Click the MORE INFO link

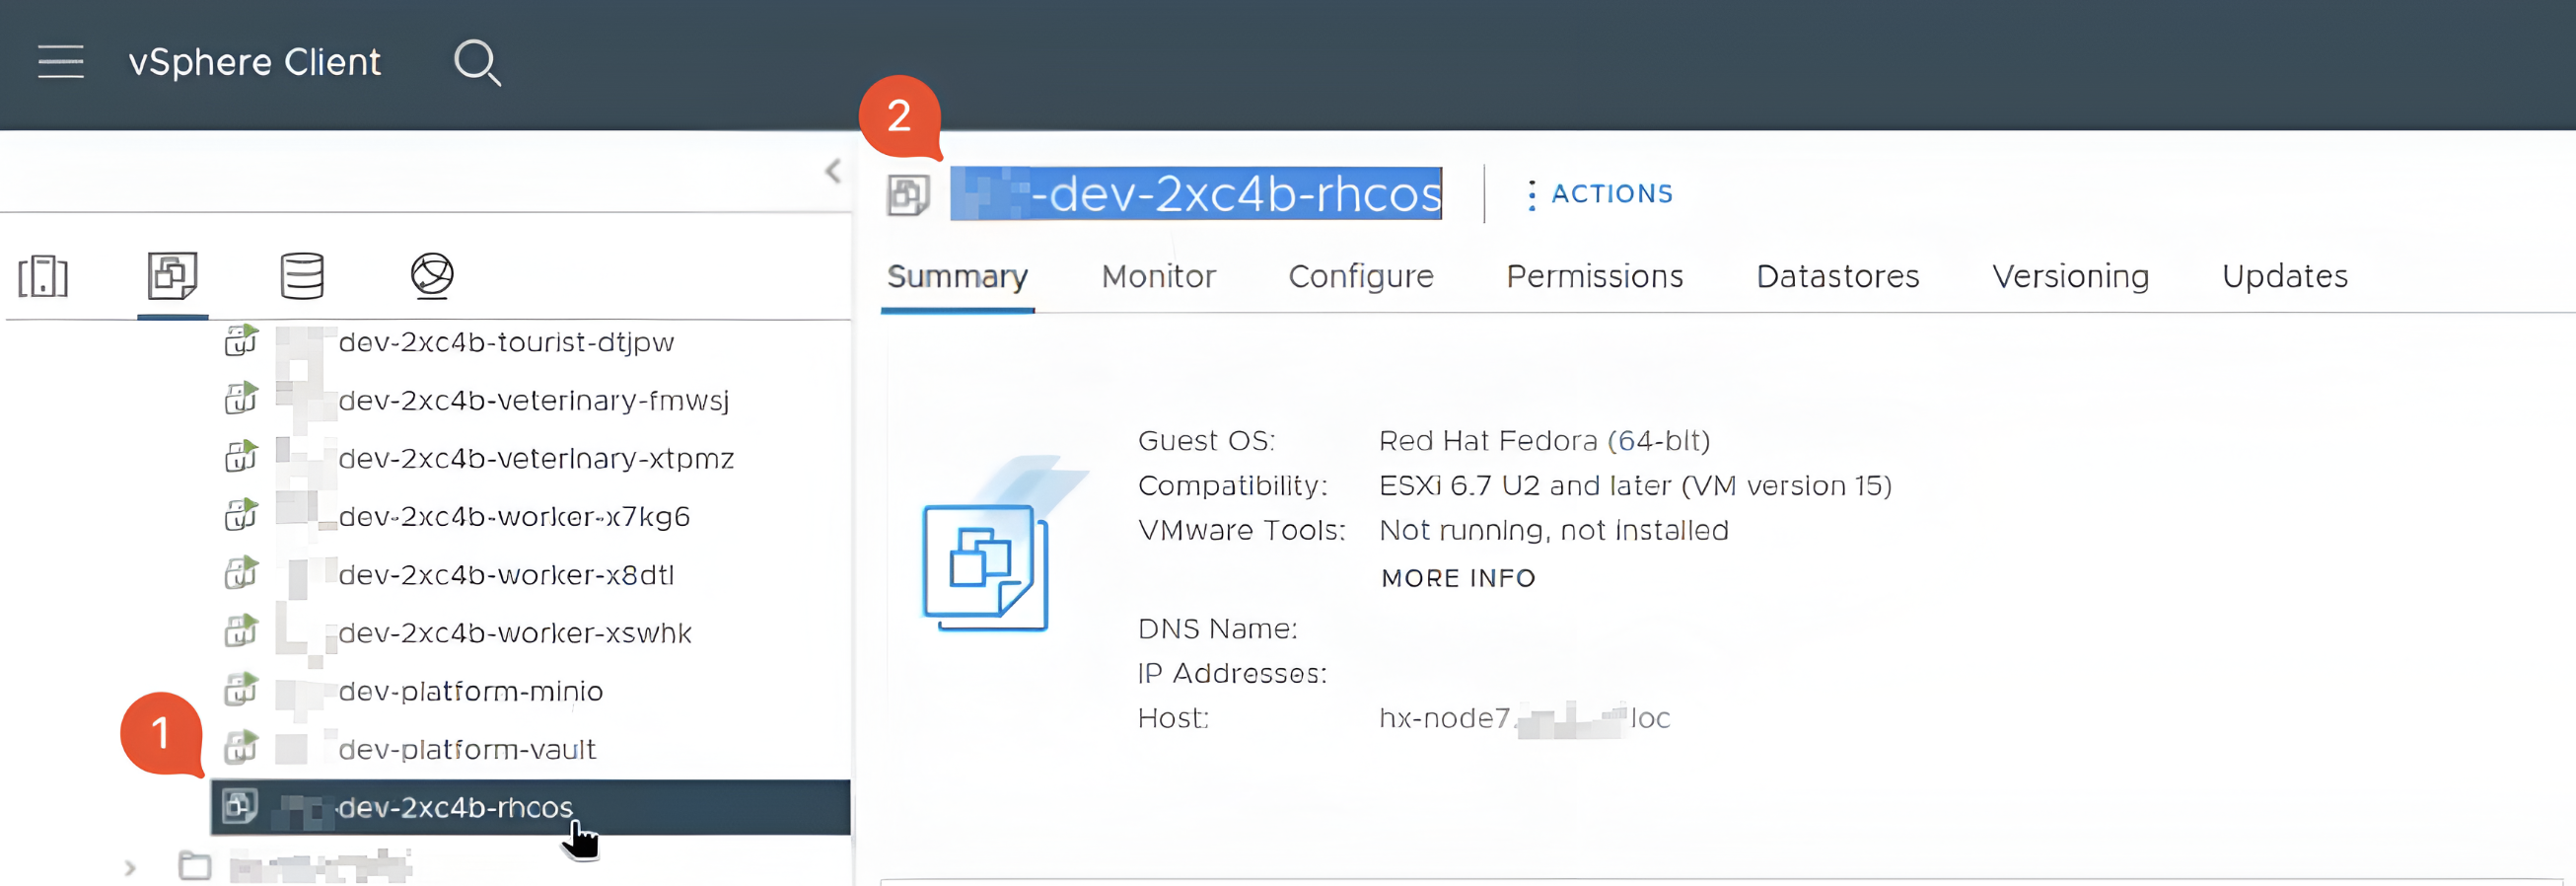1457,578
